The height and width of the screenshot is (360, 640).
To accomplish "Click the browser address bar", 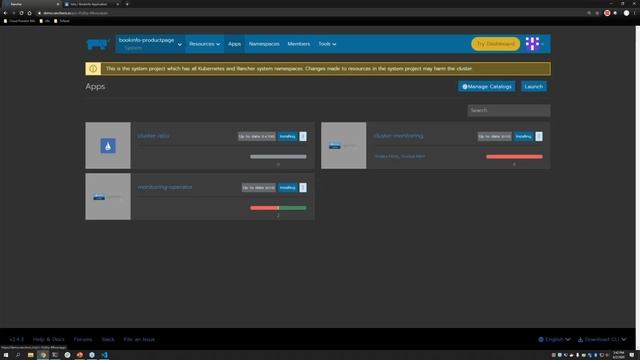I will (x=310, y=13).
